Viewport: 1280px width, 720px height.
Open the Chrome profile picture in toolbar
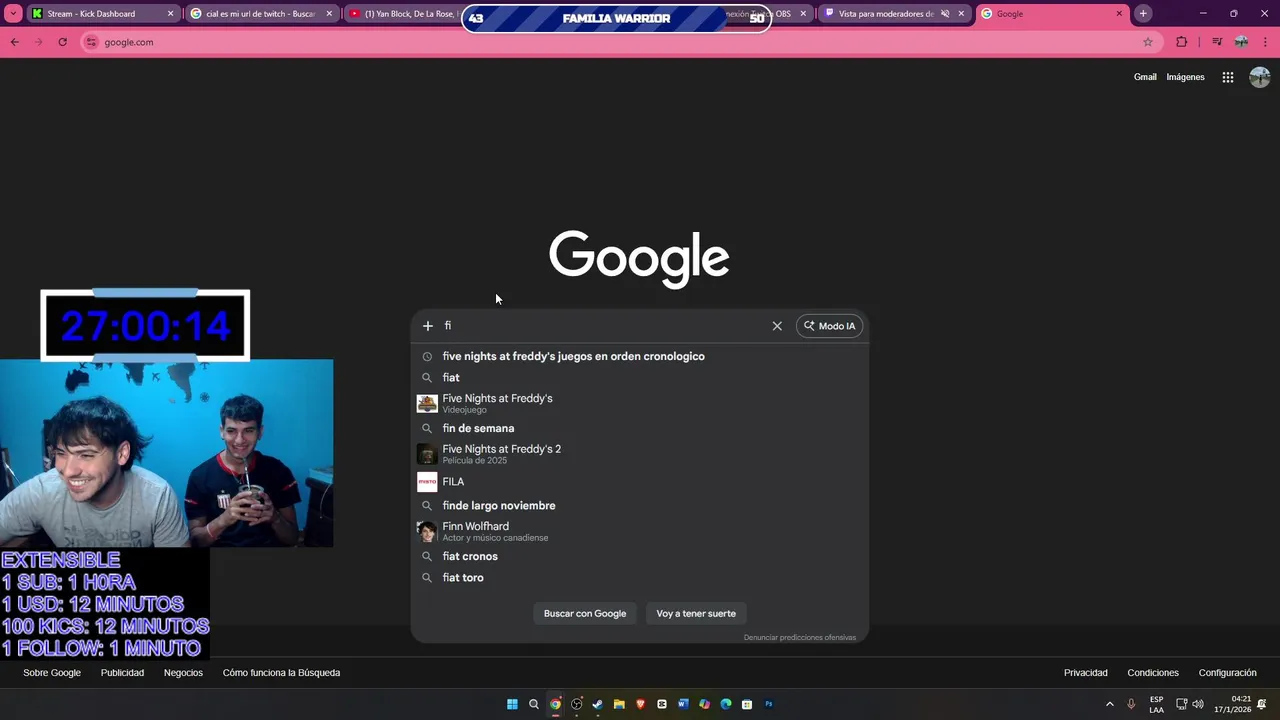pos(1241,42)
